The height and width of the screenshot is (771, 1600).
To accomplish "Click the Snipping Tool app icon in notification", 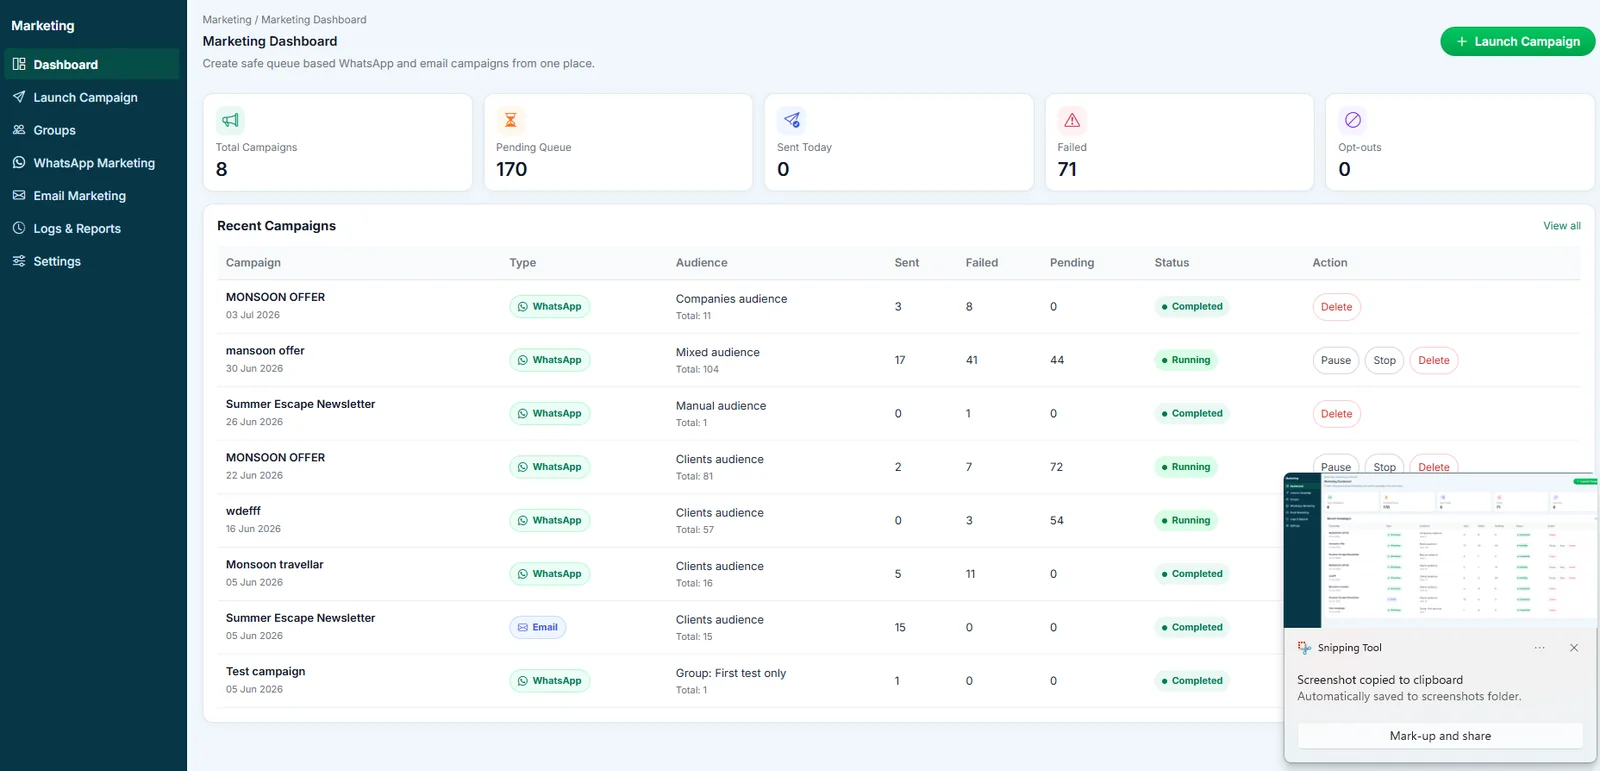I will 1305,648.
